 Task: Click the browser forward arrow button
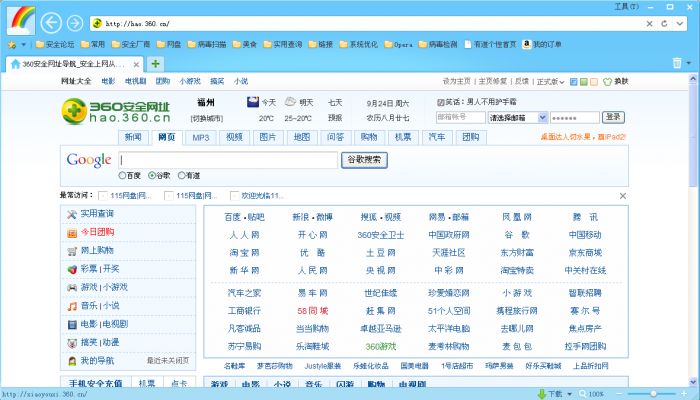75,23
